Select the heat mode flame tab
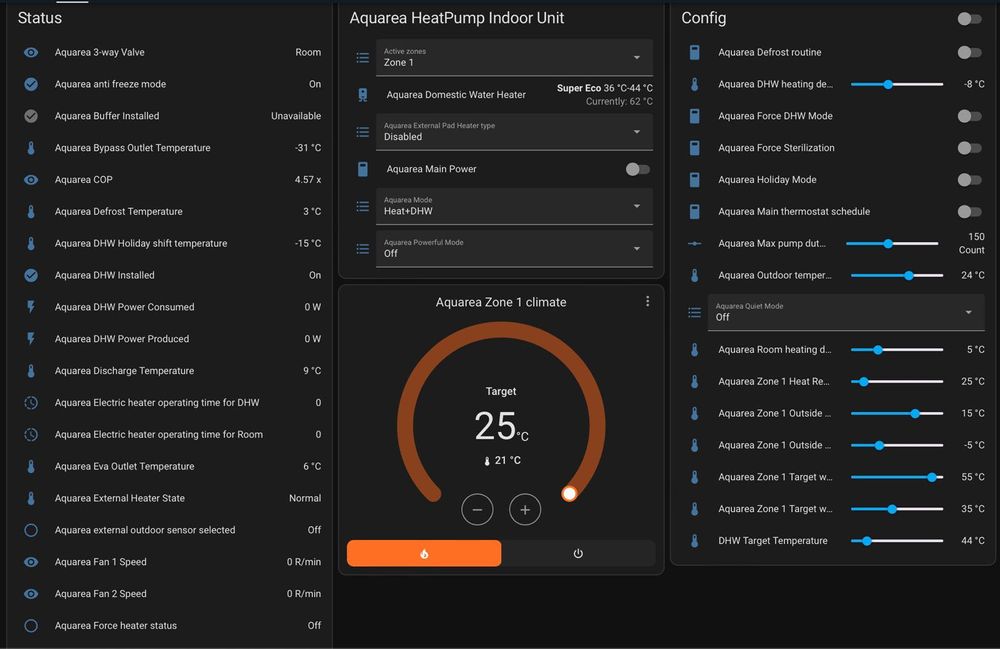 [424, 553]
